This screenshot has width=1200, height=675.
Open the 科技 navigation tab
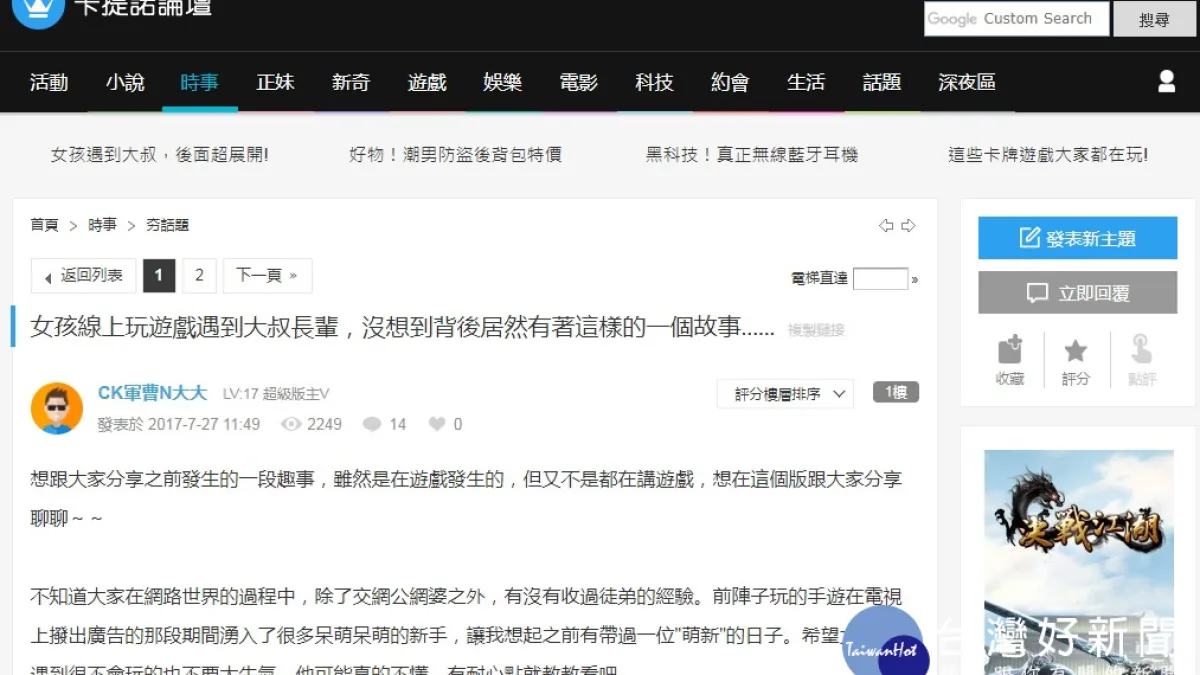tap(654, 82)
